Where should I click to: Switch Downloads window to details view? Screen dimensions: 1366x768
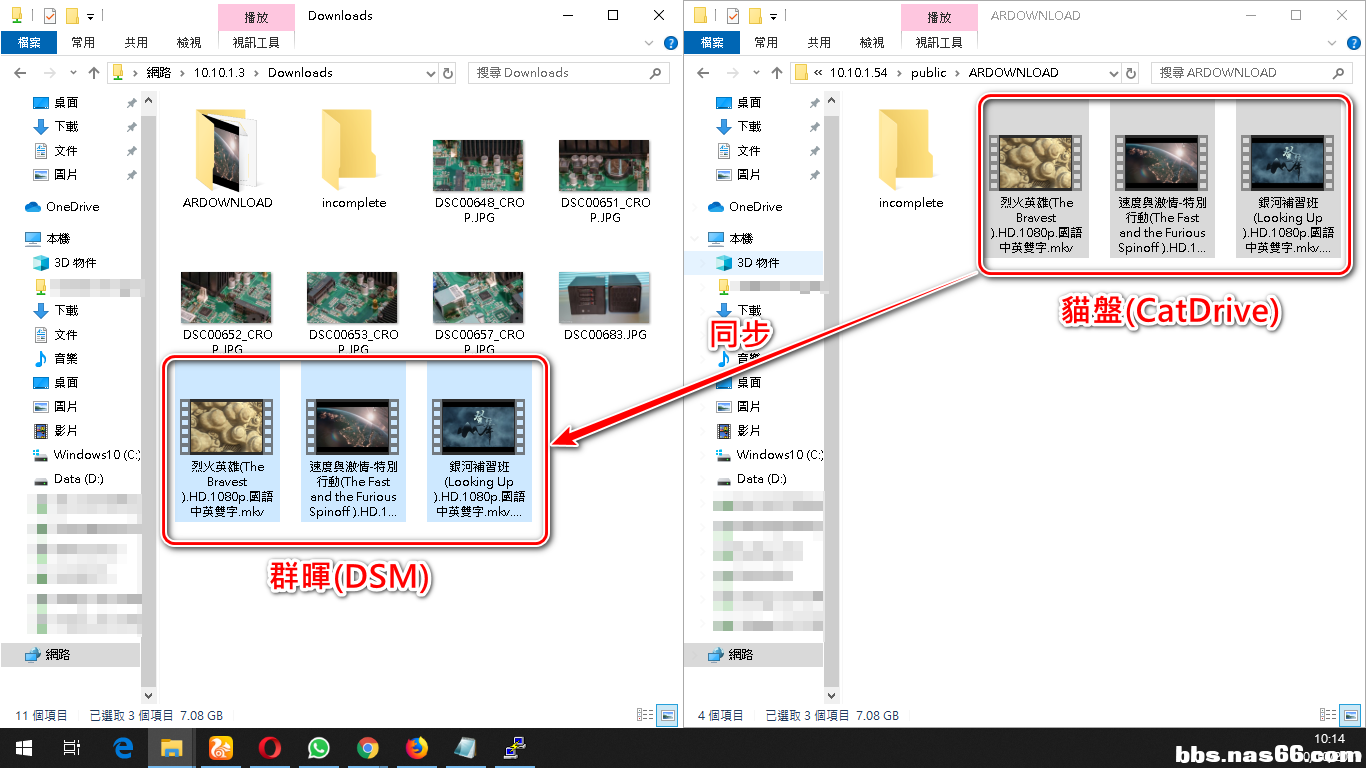(x=643, y=715)
